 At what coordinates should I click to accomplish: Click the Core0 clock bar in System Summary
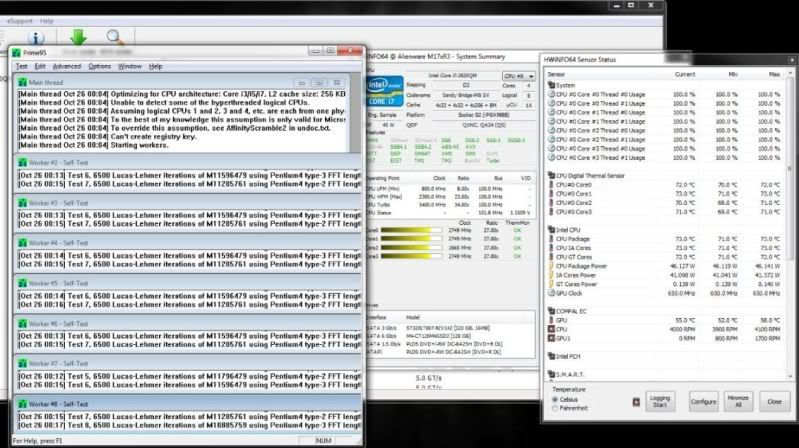click(x=412, y=230)
